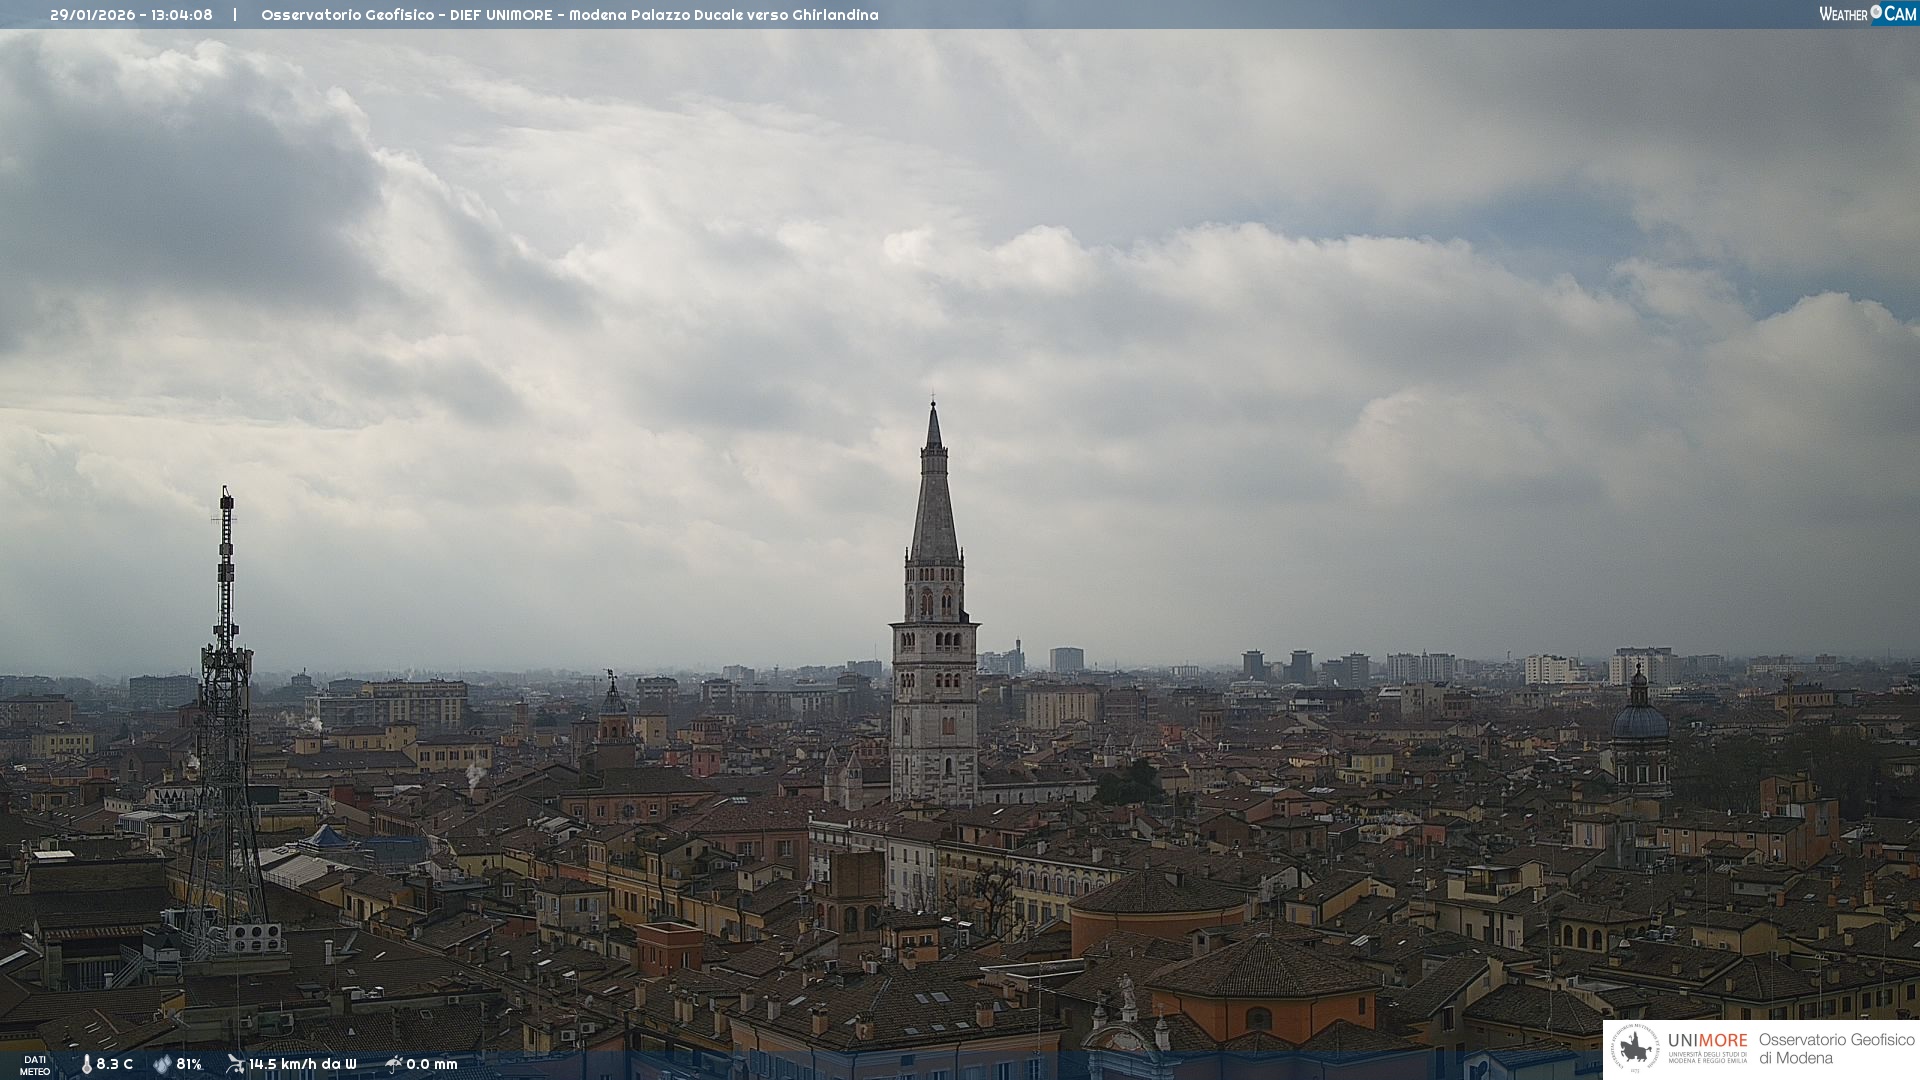Click the 14.5 km/h da W wind reading
Screen dimensions: 1920x1080
[302, 1064]
